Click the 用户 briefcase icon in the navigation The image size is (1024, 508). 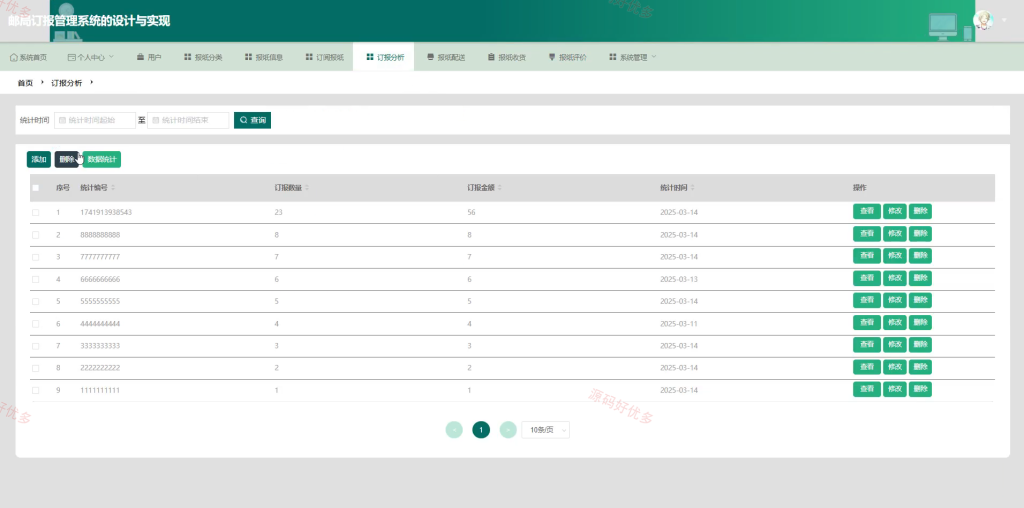click(x=140, y=57)
